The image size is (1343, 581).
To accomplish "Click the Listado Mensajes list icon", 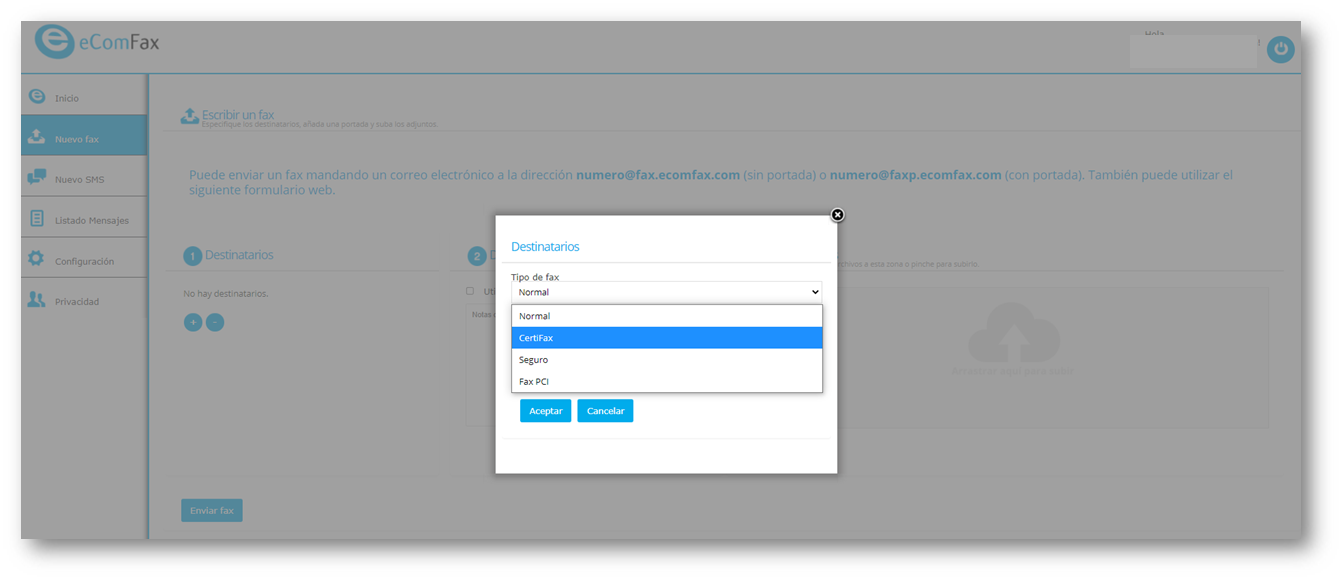I will point(37,219).
